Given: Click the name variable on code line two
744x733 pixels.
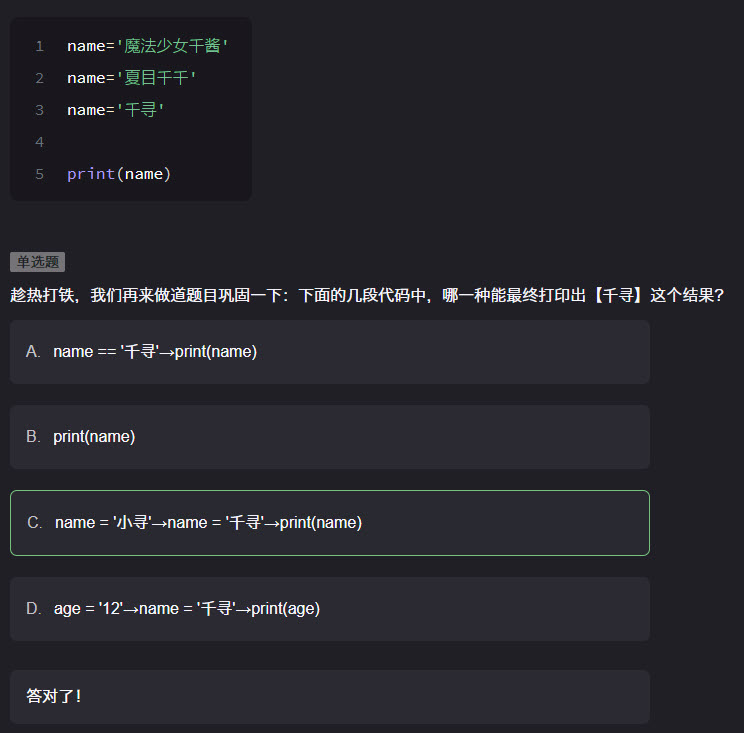Looking at the screenshot, I should 86,78.
